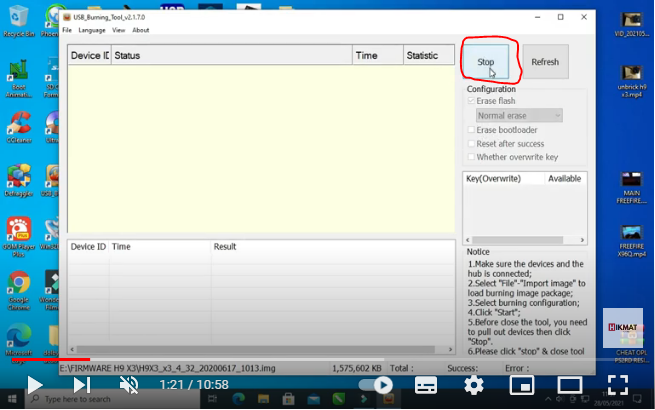Click the Result column header
Image resolution: width=655 pixels, height=410 pixels.
click(x=333, y=247)
